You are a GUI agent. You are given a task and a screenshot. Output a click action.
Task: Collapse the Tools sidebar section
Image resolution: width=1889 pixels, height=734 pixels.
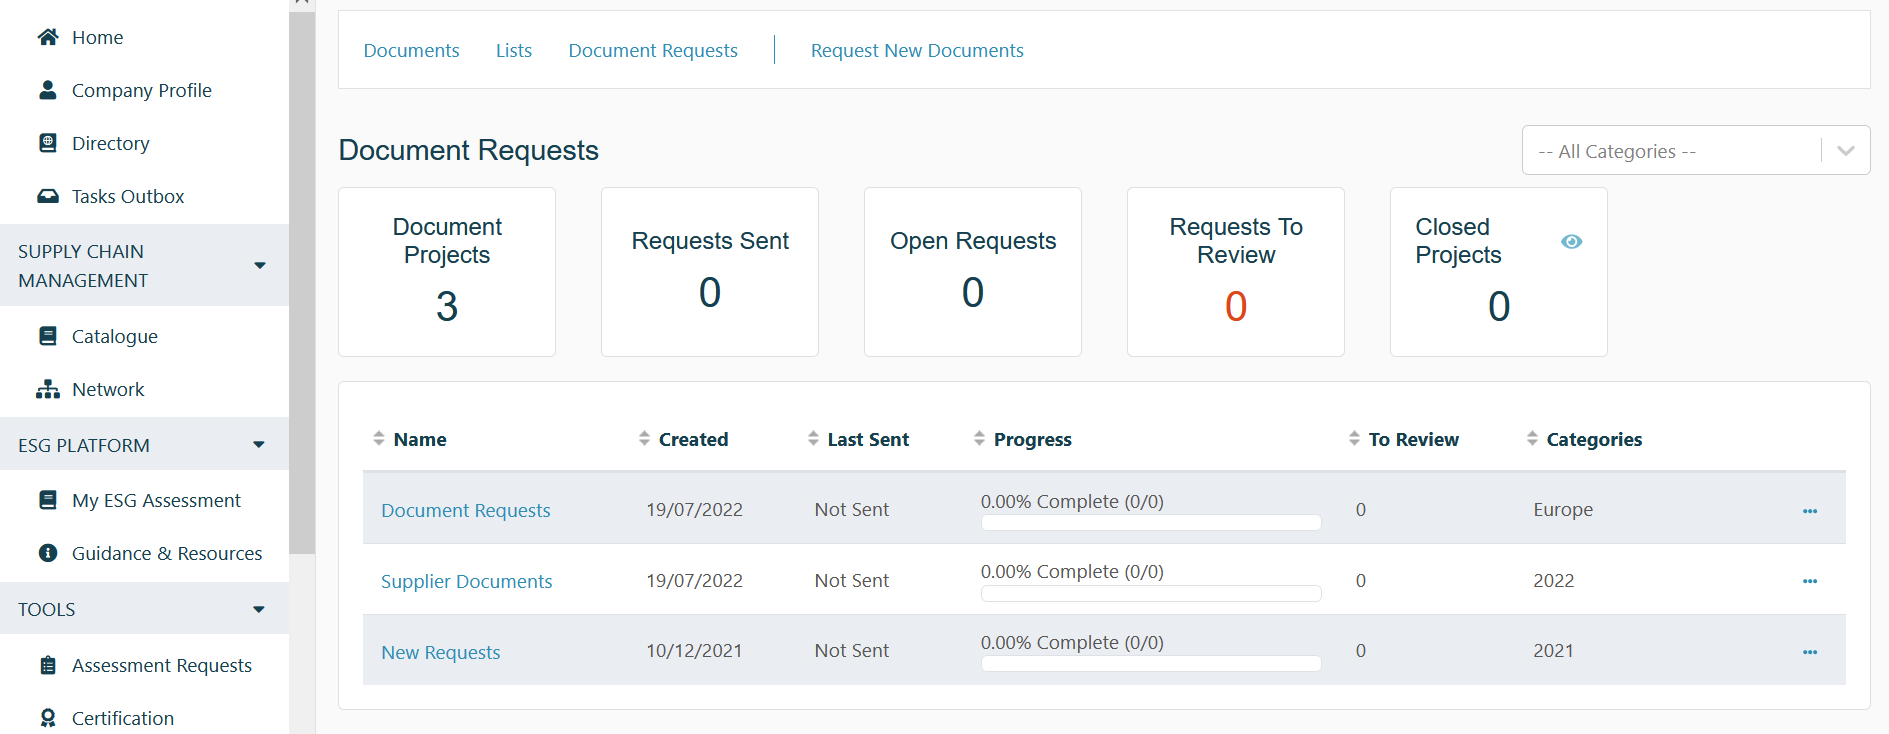pos(259,609)
